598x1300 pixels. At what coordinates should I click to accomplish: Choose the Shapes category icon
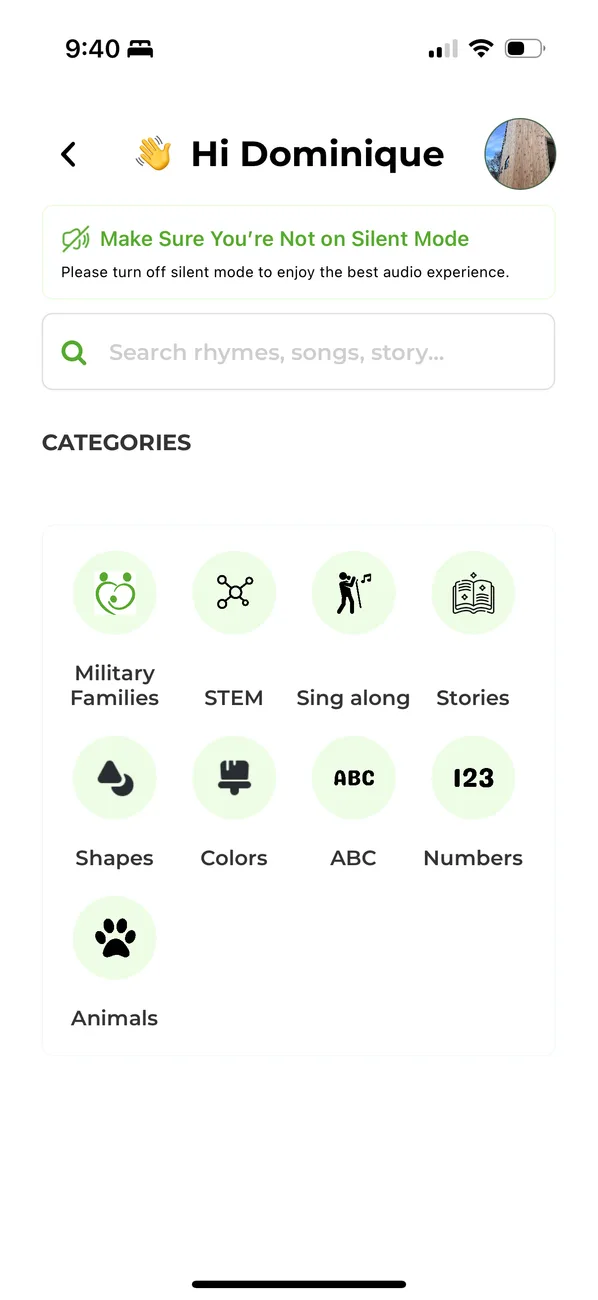115,777
